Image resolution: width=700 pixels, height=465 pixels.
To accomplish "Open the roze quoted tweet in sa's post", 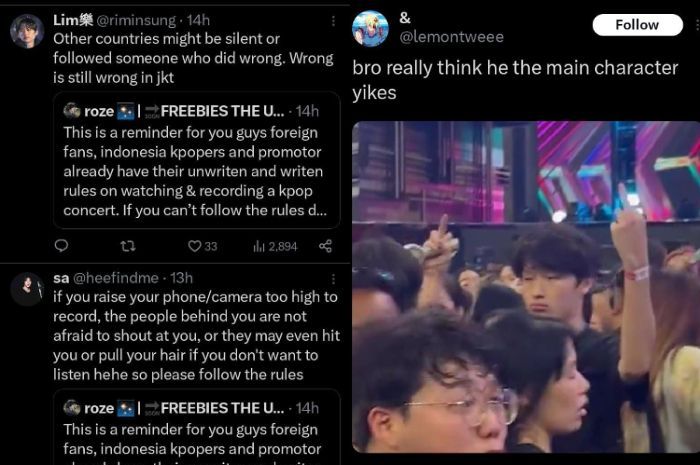I will click(196, 427).
